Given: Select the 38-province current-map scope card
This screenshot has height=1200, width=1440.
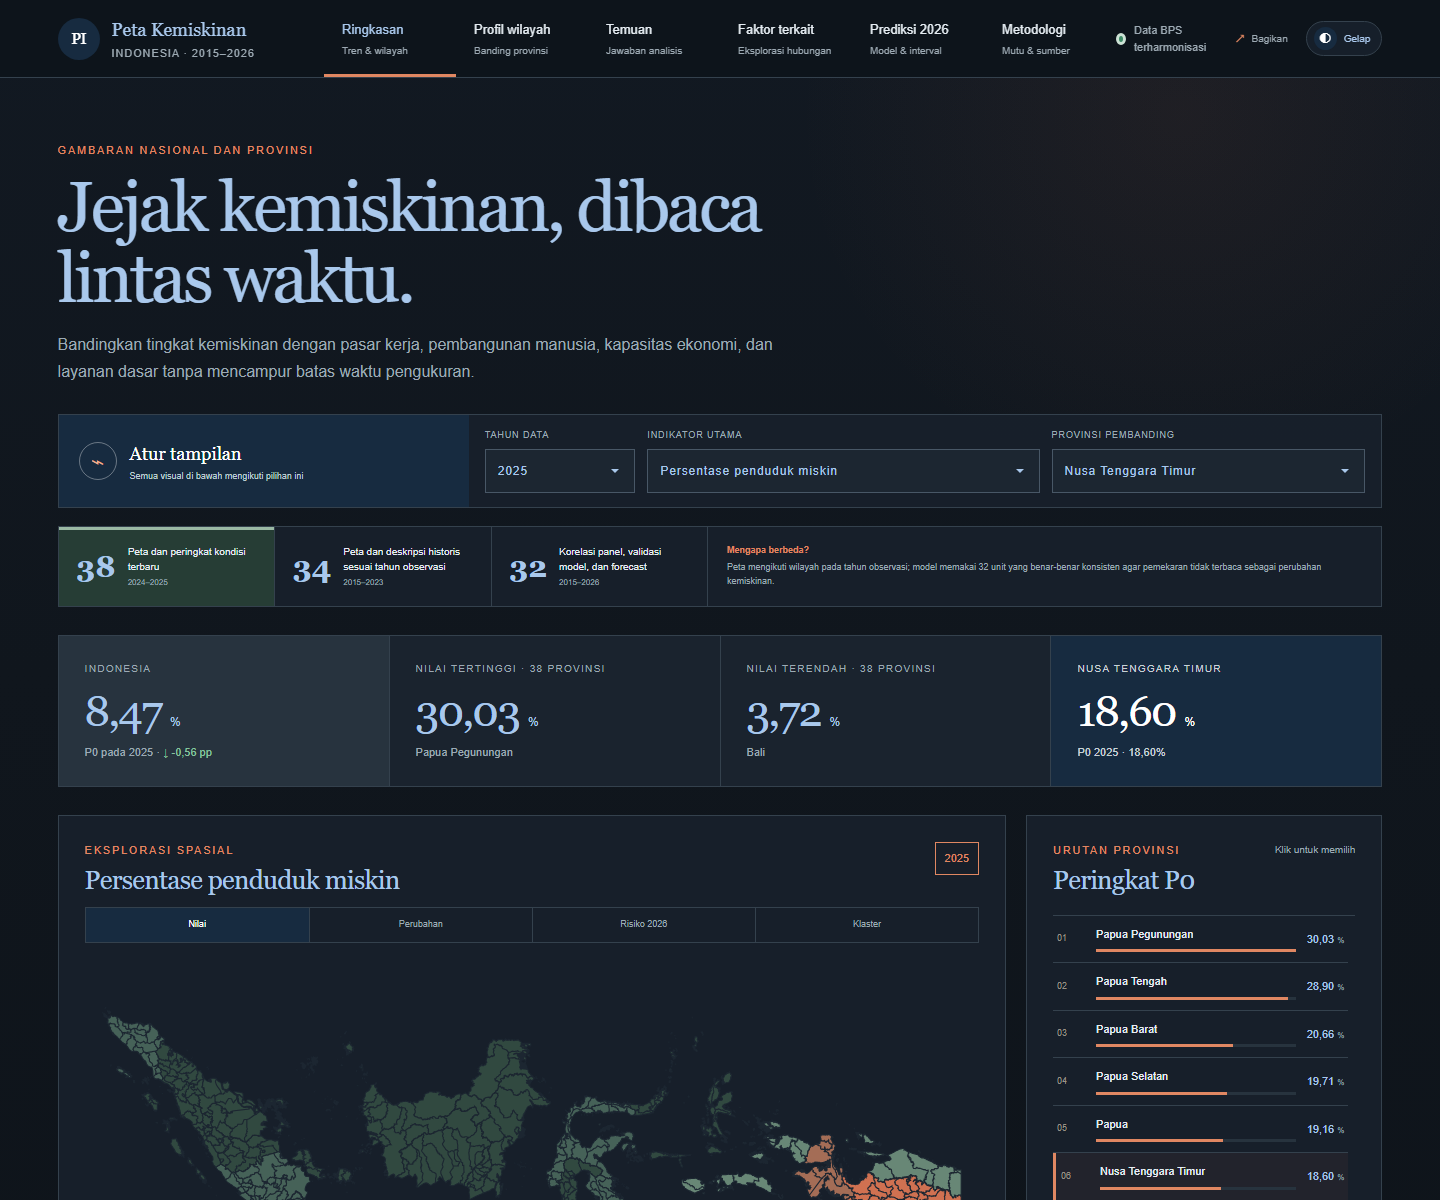Looking at the screenshot, I should tap(166, 566).
